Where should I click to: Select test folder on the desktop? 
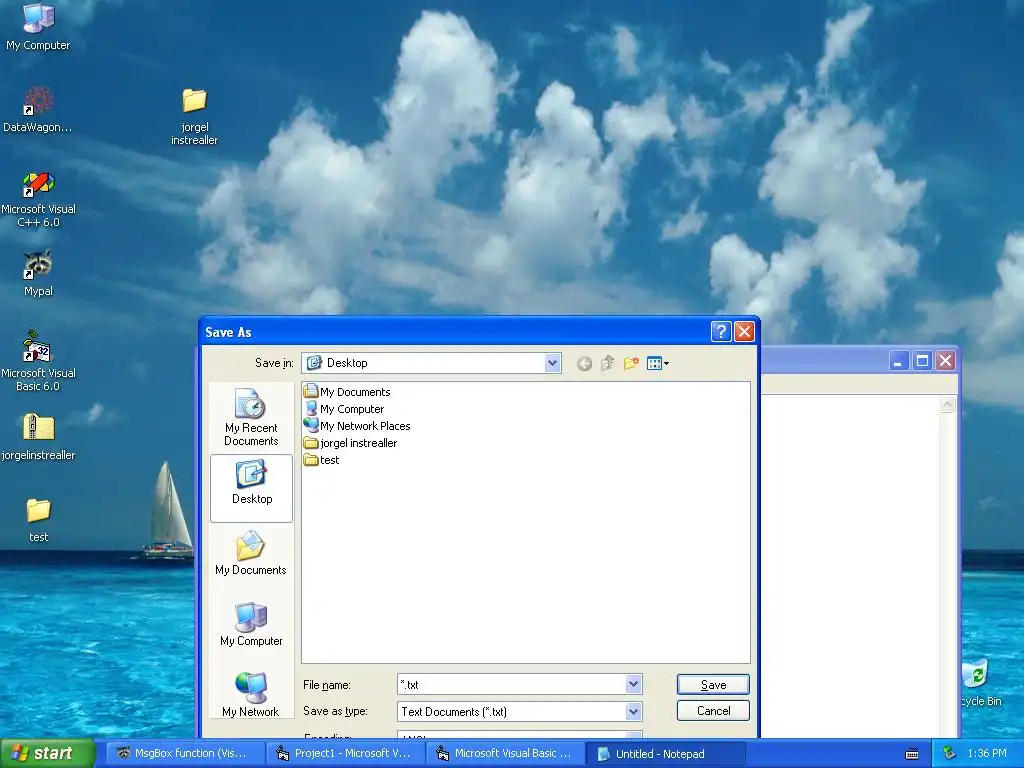pyautogui.click(x=38, y=520)
